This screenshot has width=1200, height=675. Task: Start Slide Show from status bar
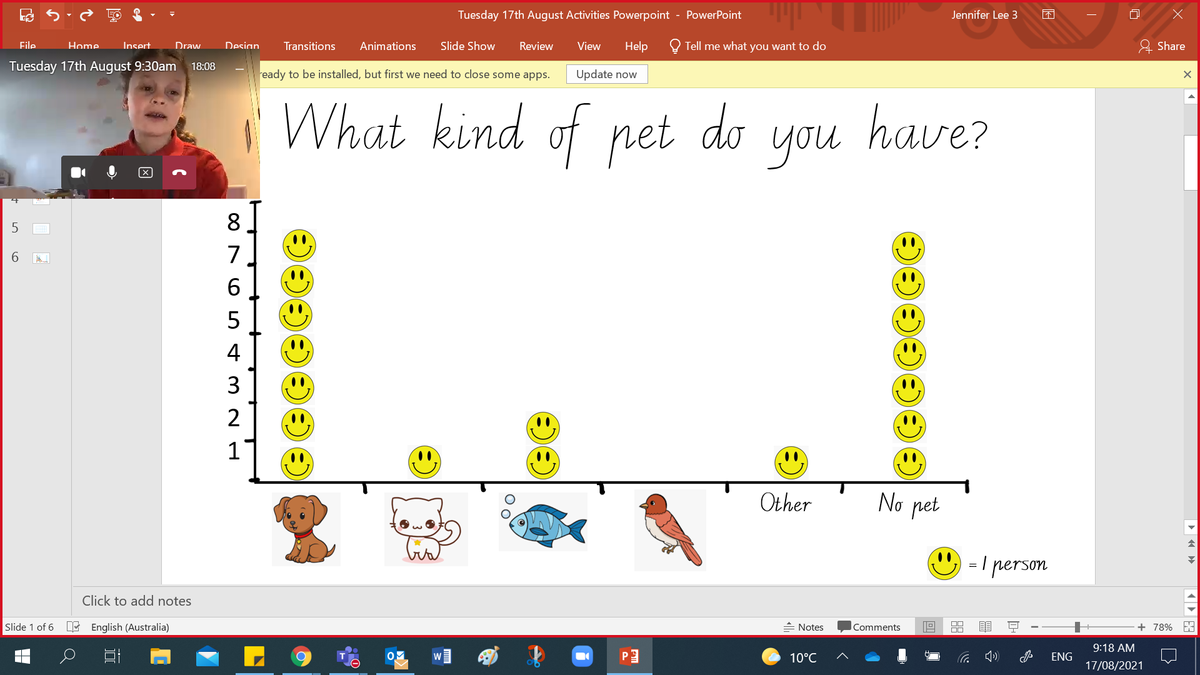tap(1013, 627)
